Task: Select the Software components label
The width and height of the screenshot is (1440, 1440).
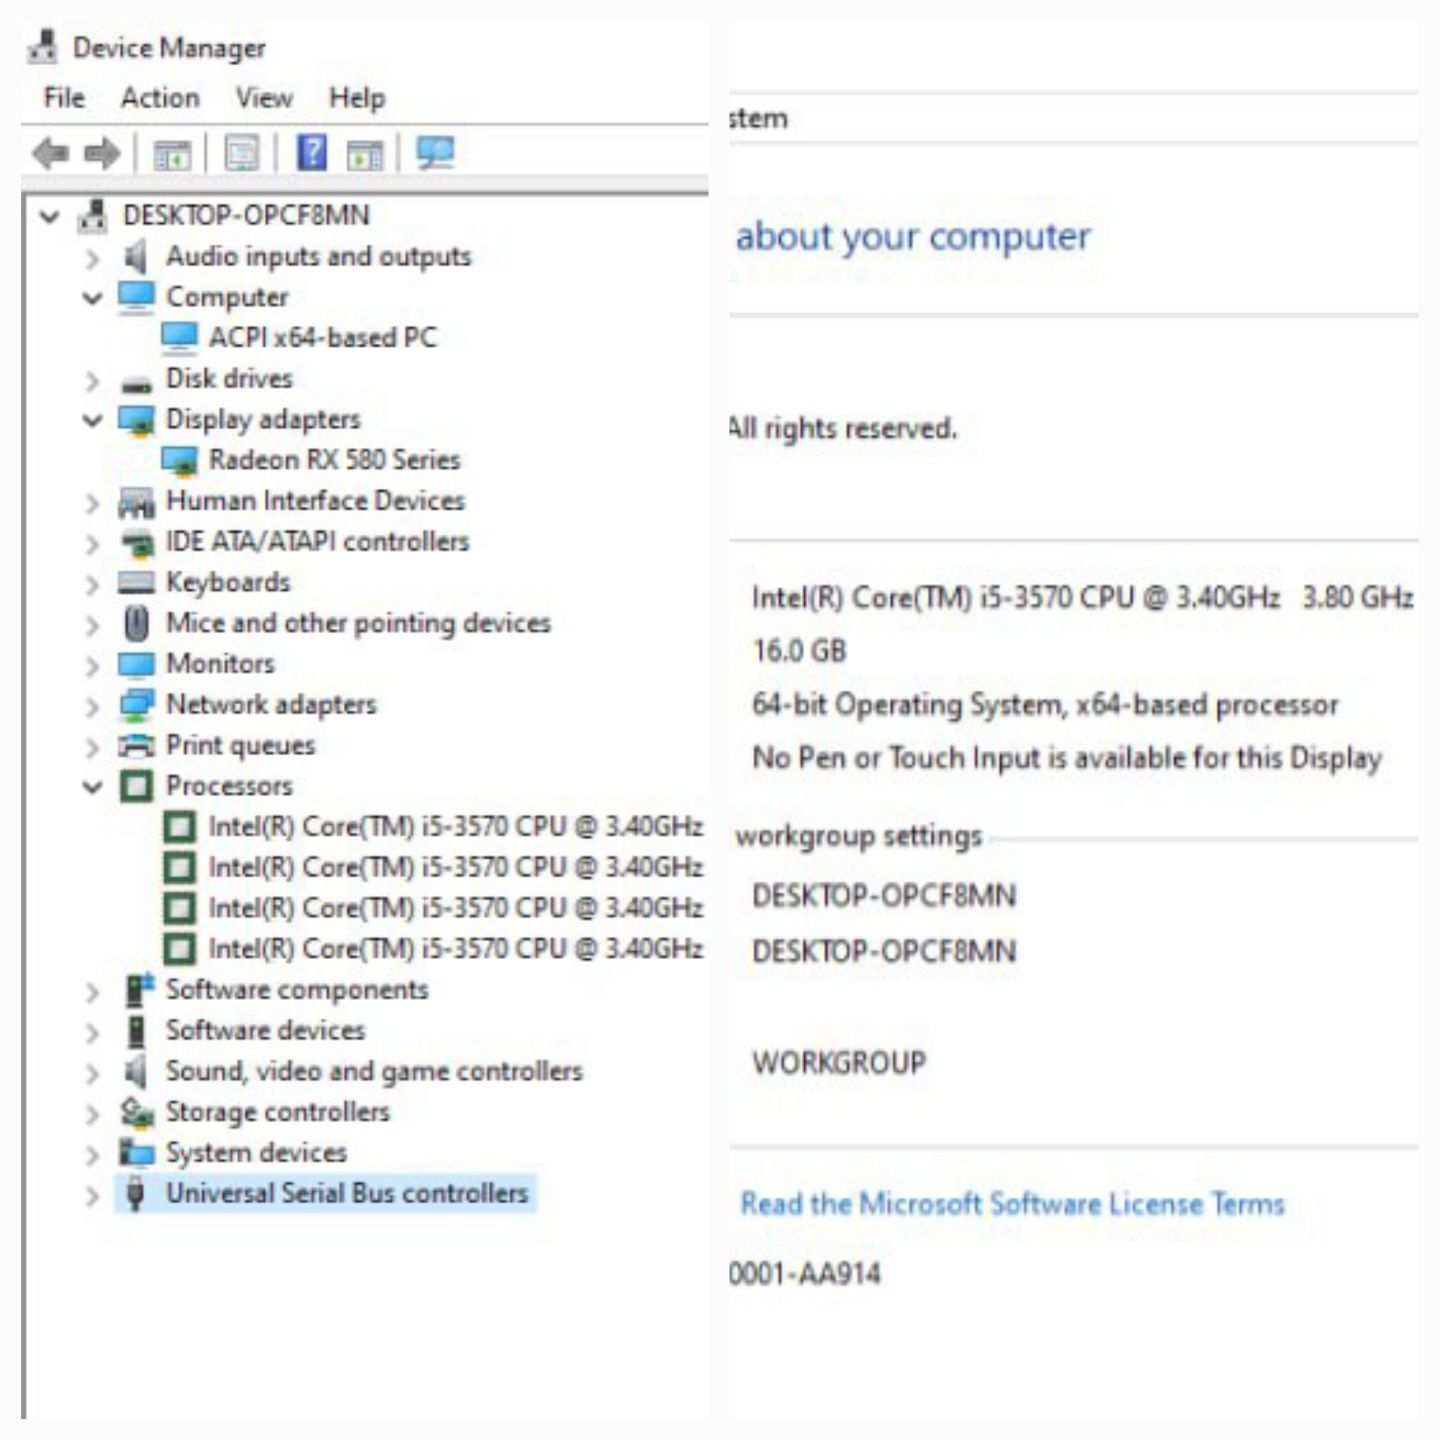Action: click(297, 990)
